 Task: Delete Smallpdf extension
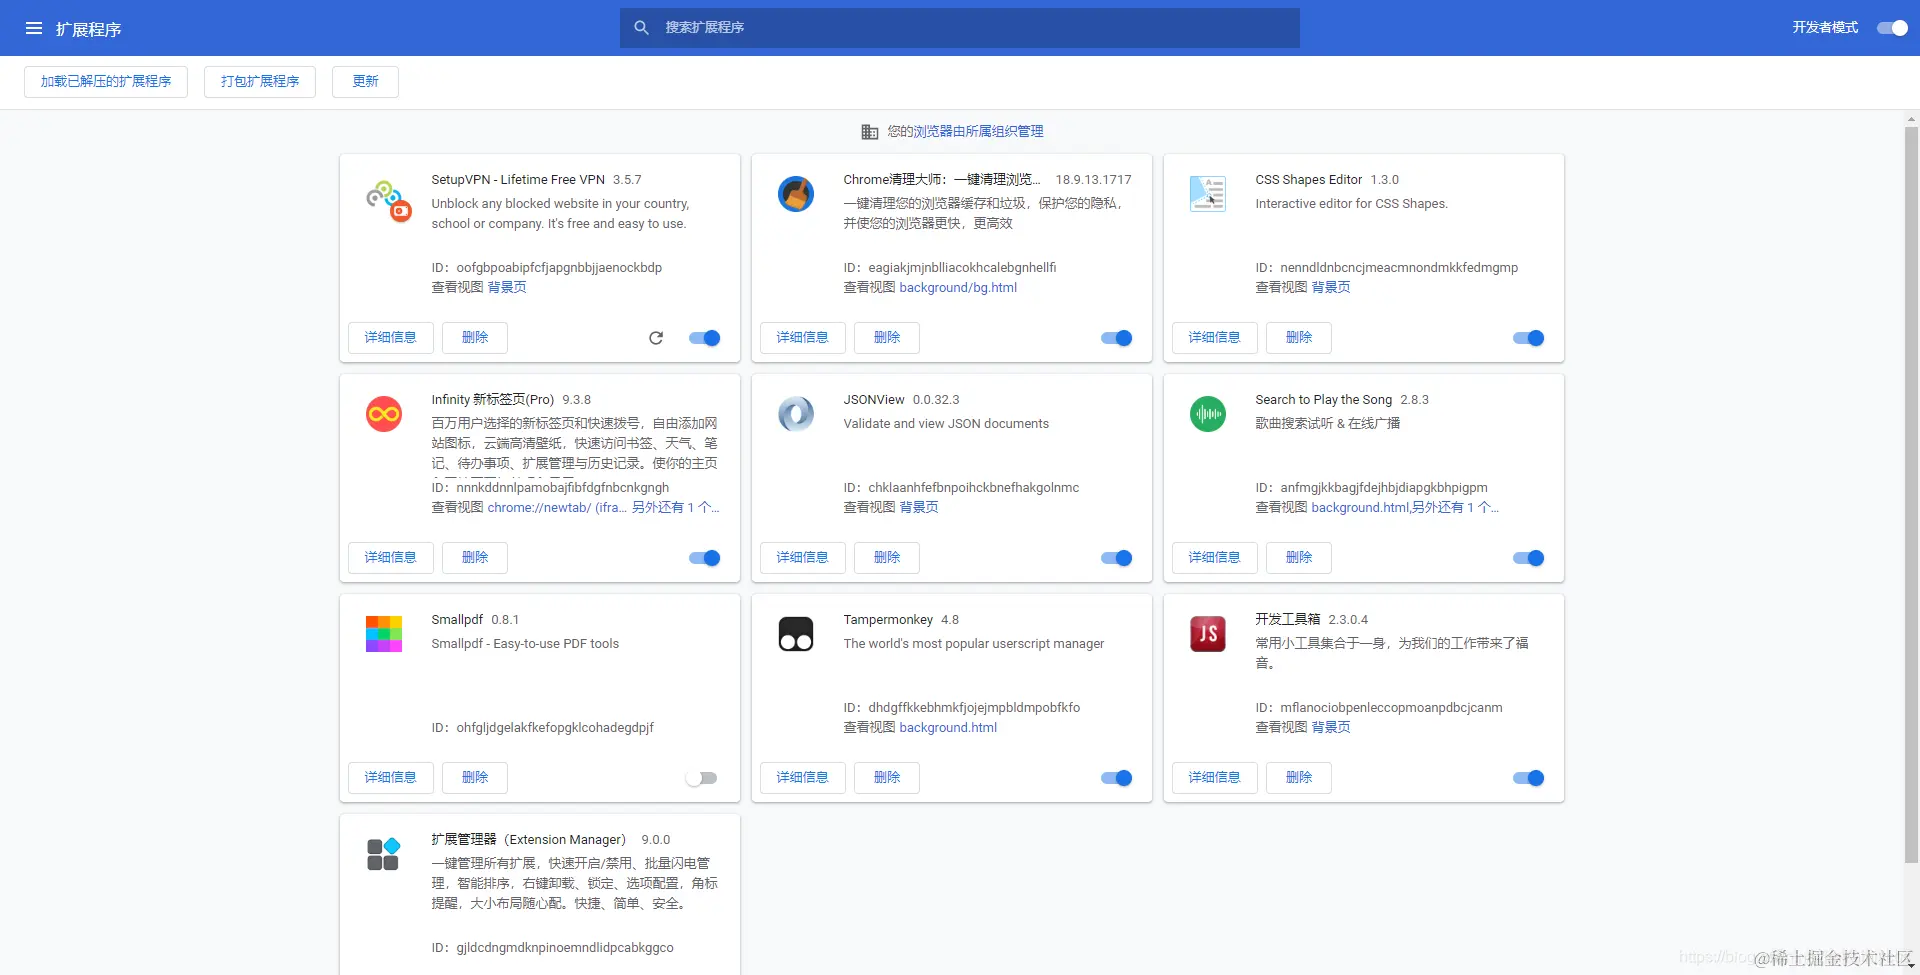(x=475, y=778)
